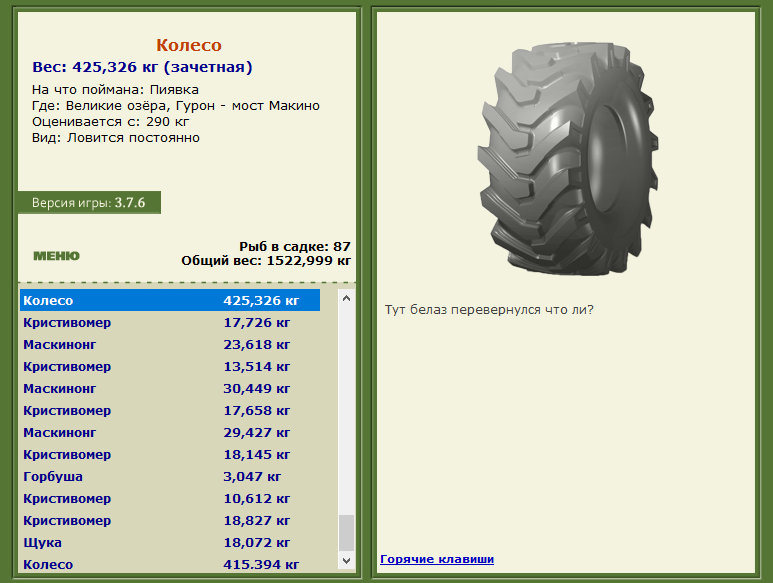This screenshot has height=583, width=773.
Task: Select the Маскинонг 23,618 кг entry
Action: 170,344
